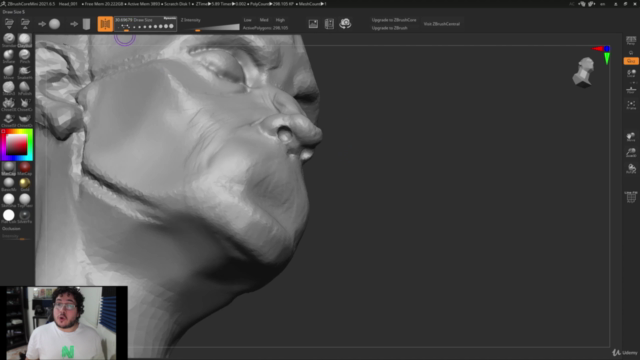Toggle Ambient Occlusion option
Viewport: 640px width, 360px height.
click(x=11, y=229)
